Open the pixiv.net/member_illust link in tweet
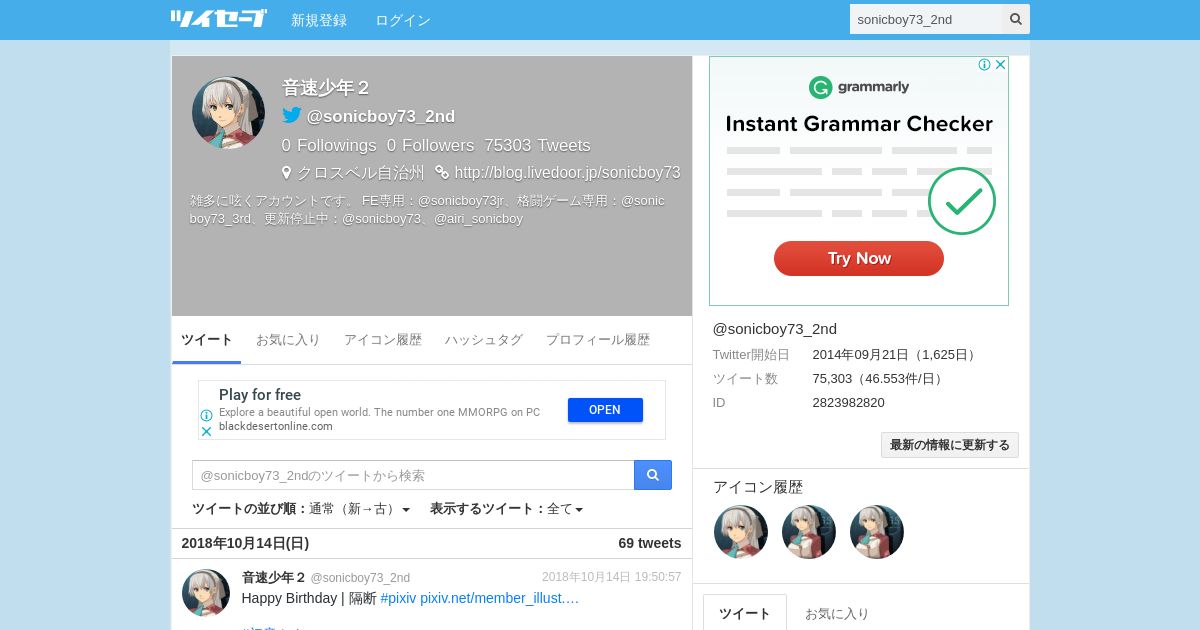Screen dimensions: 1200x630 [500, 598]
